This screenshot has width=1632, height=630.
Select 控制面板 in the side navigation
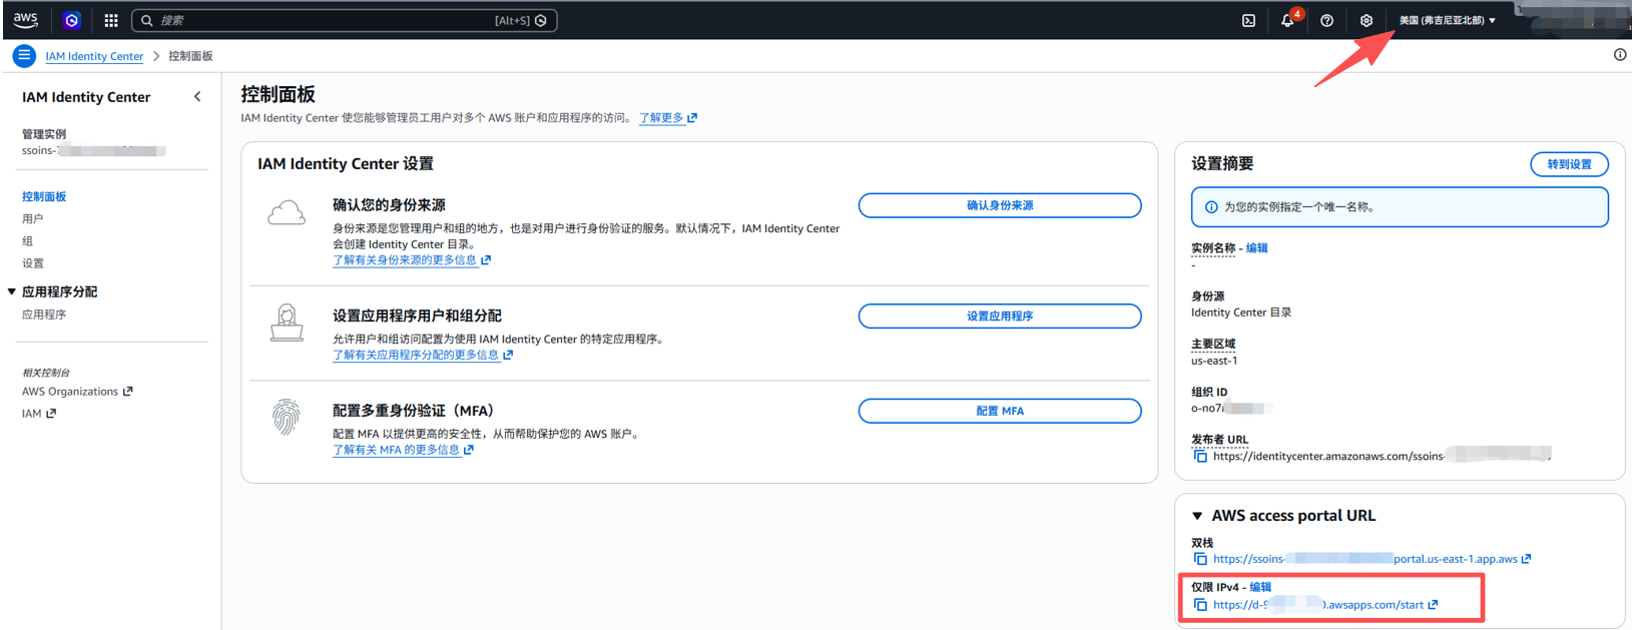pyautogui.click(x=44, y=197)
